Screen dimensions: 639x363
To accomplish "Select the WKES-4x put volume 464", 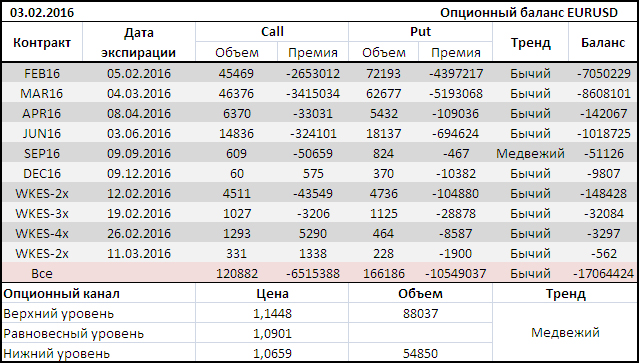I will (x=383, y=233).
